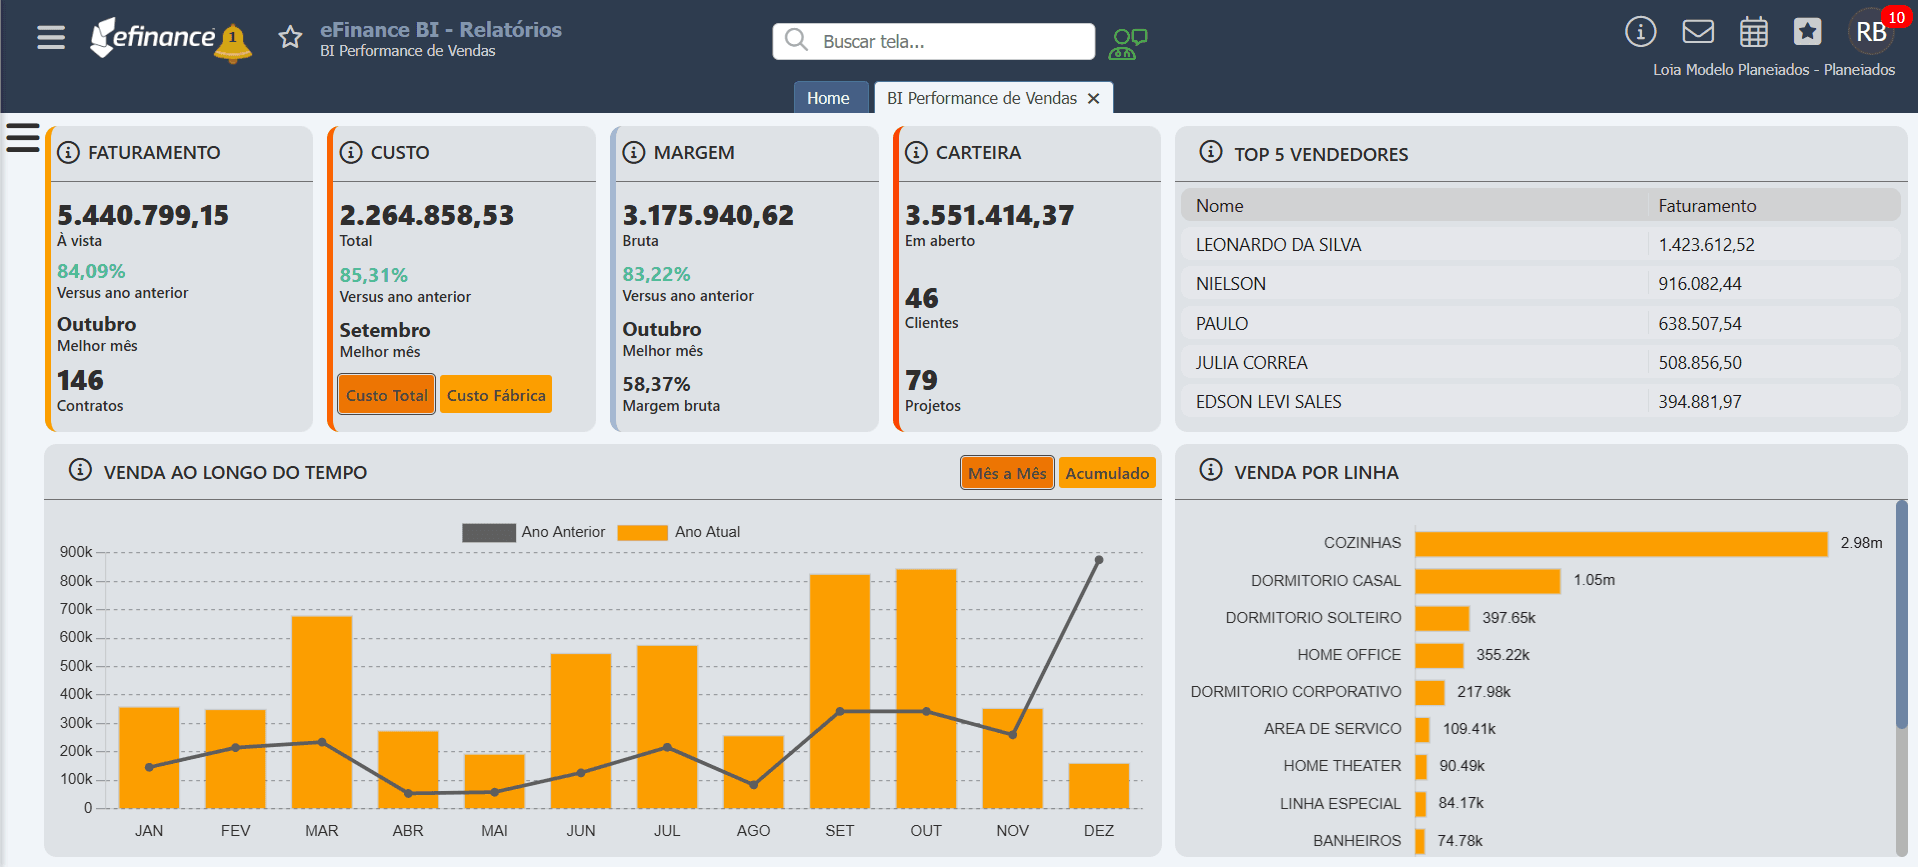Show info for the FATURAMENTO card

tap(68, 153)
